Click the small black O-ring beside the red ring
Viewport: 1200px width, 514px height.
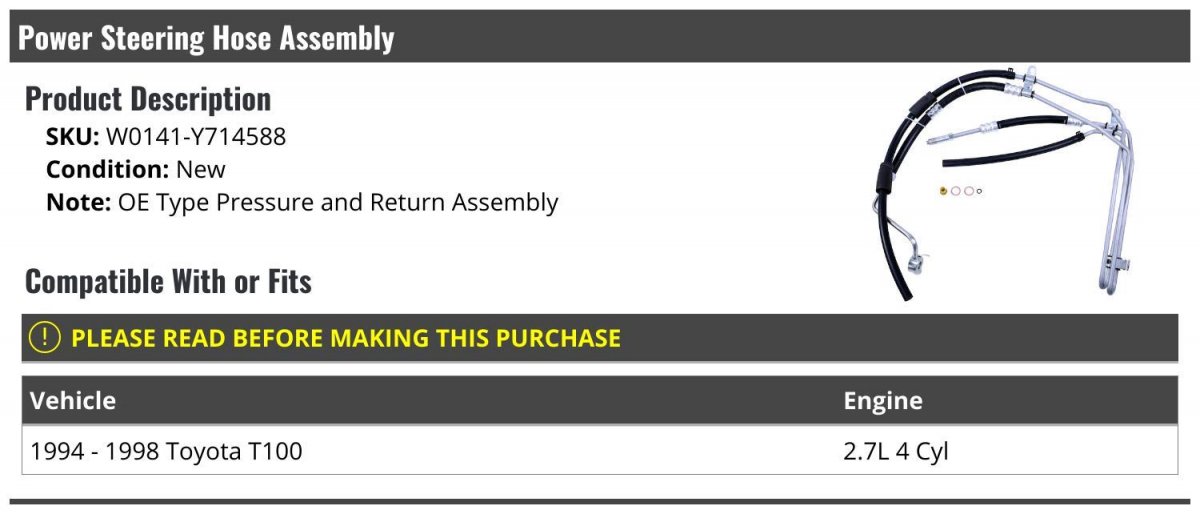(979, 191)
